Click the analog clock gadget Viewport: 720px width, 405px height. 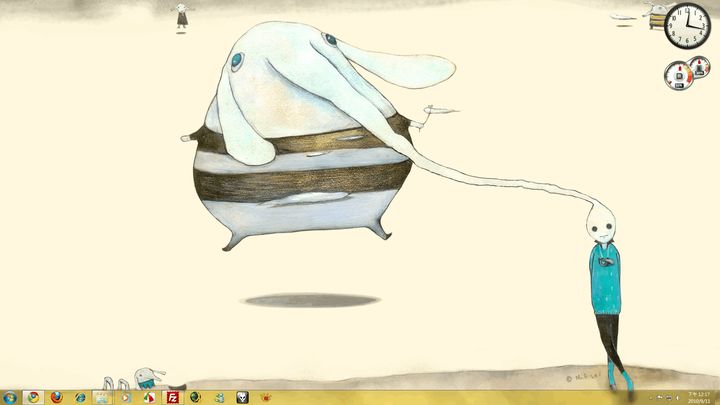(687, 26)
